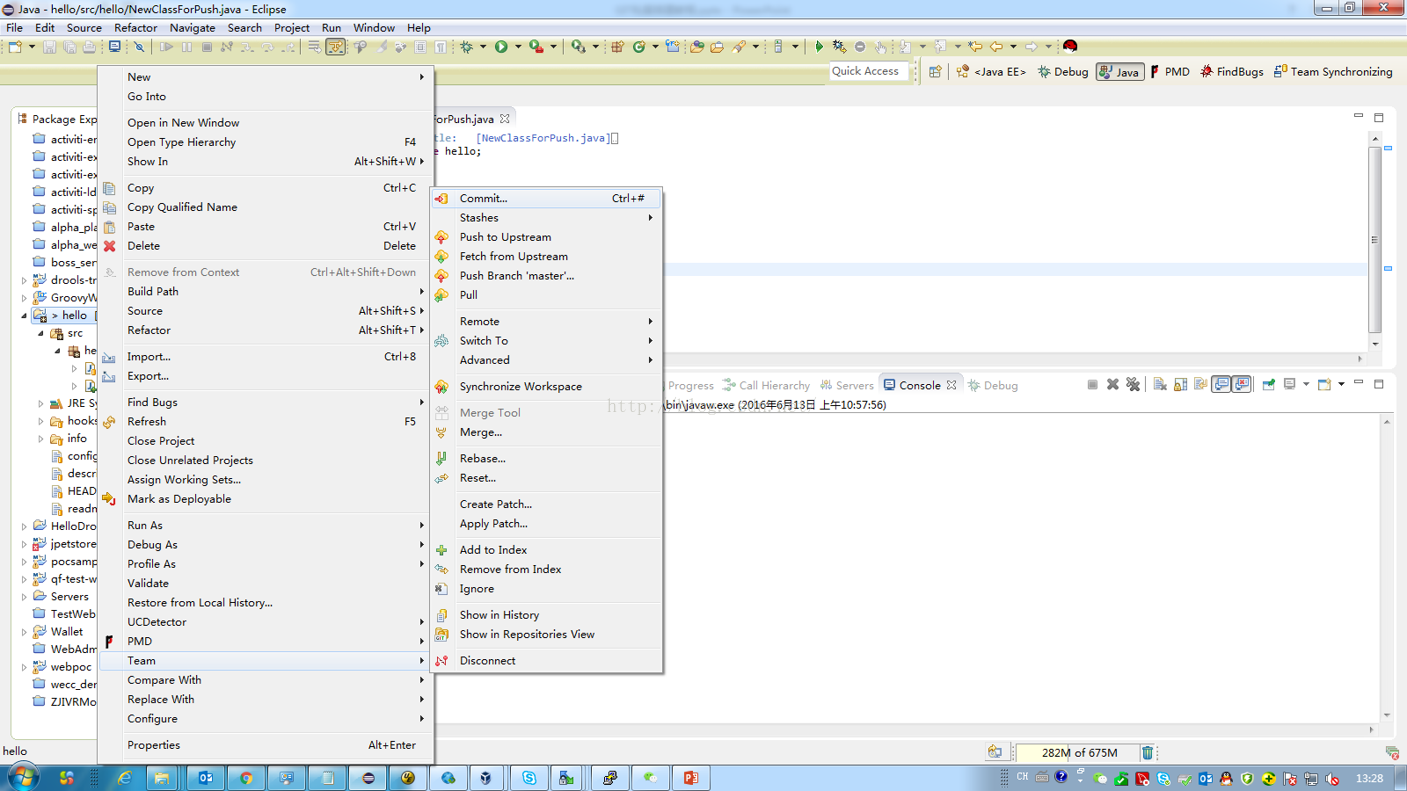Minimize the editor area view
Image resolution: width=1407 pixels, height=791 pixels.
coord(1358,117)
